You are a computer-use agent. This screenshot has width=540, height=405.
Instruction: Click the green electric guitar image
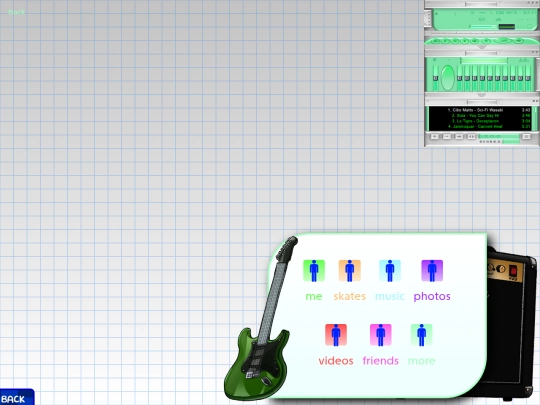click(x=261, y=319)
